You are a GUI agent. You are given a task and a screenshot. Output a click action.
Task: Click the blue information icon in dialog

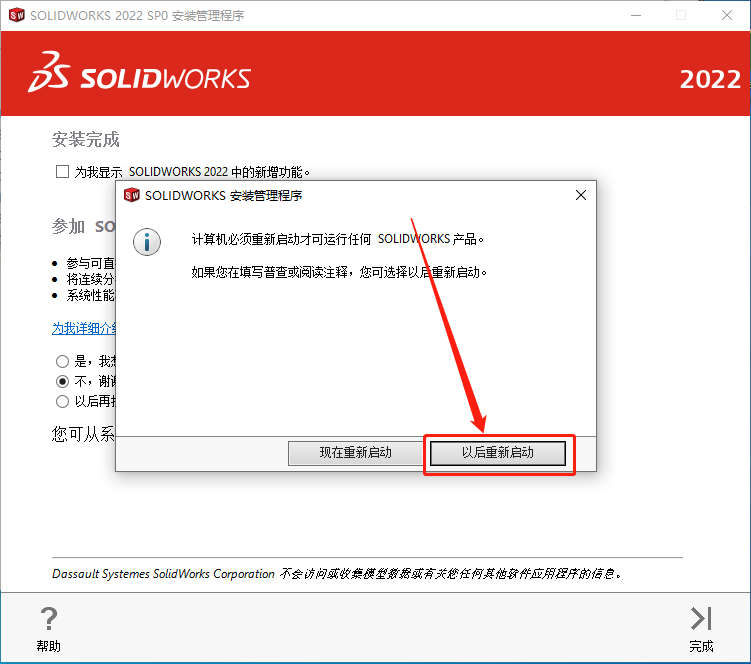[x=147, y=242]
